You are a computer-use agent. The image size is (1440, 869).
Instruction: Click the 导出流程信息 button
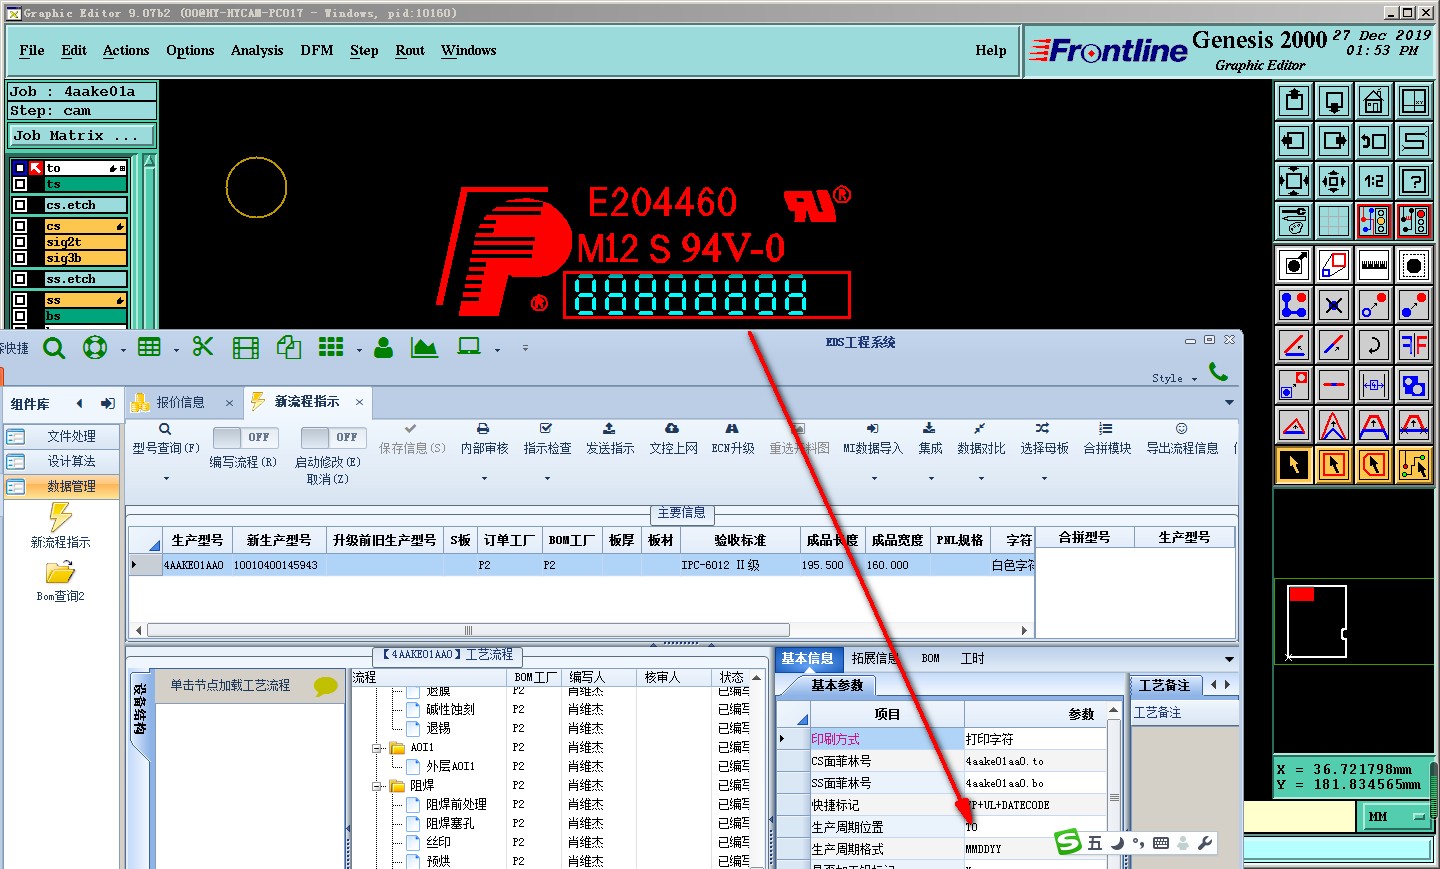point(1182,438)
